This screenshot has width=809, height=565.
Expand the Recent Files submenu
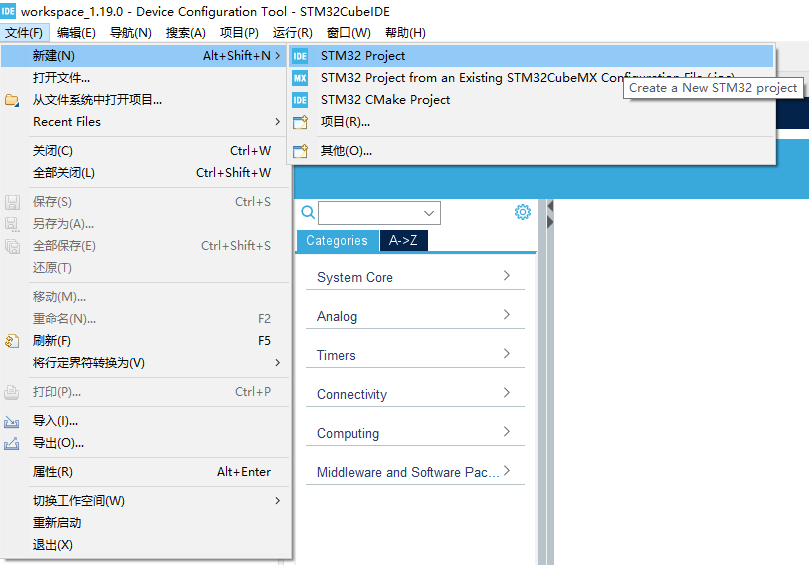point(144,122)
